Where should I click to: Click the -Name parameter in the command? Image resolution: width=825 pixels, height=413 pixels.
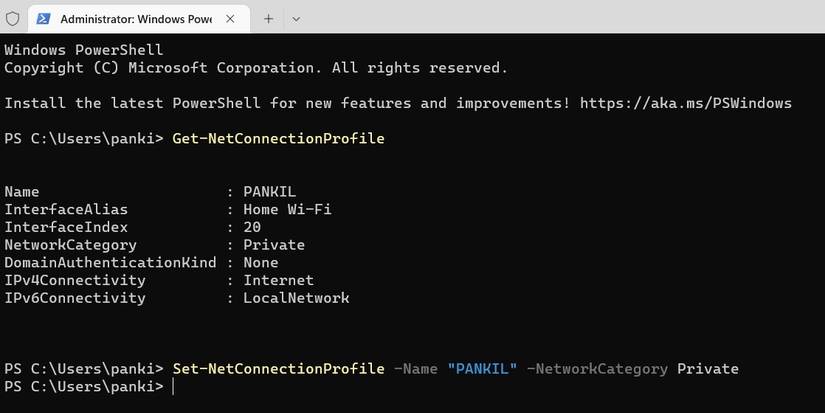tap(416, 369)
